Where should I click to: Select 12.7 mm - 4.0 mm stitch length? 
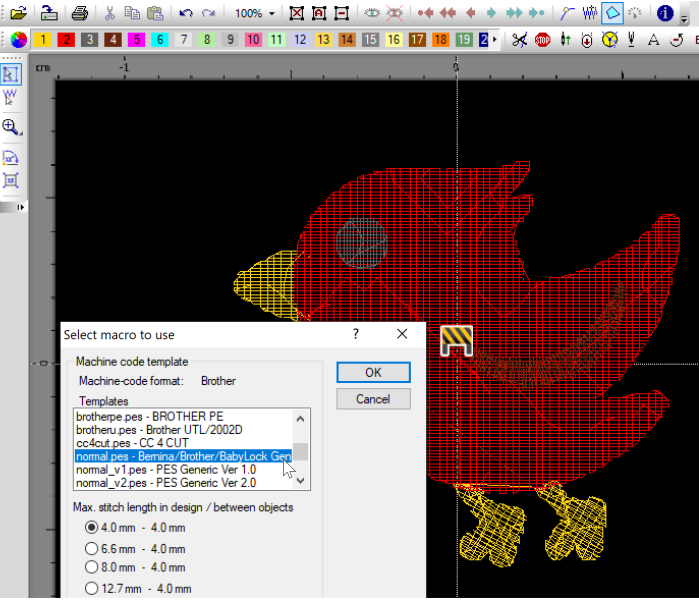(x=91, y=588)
